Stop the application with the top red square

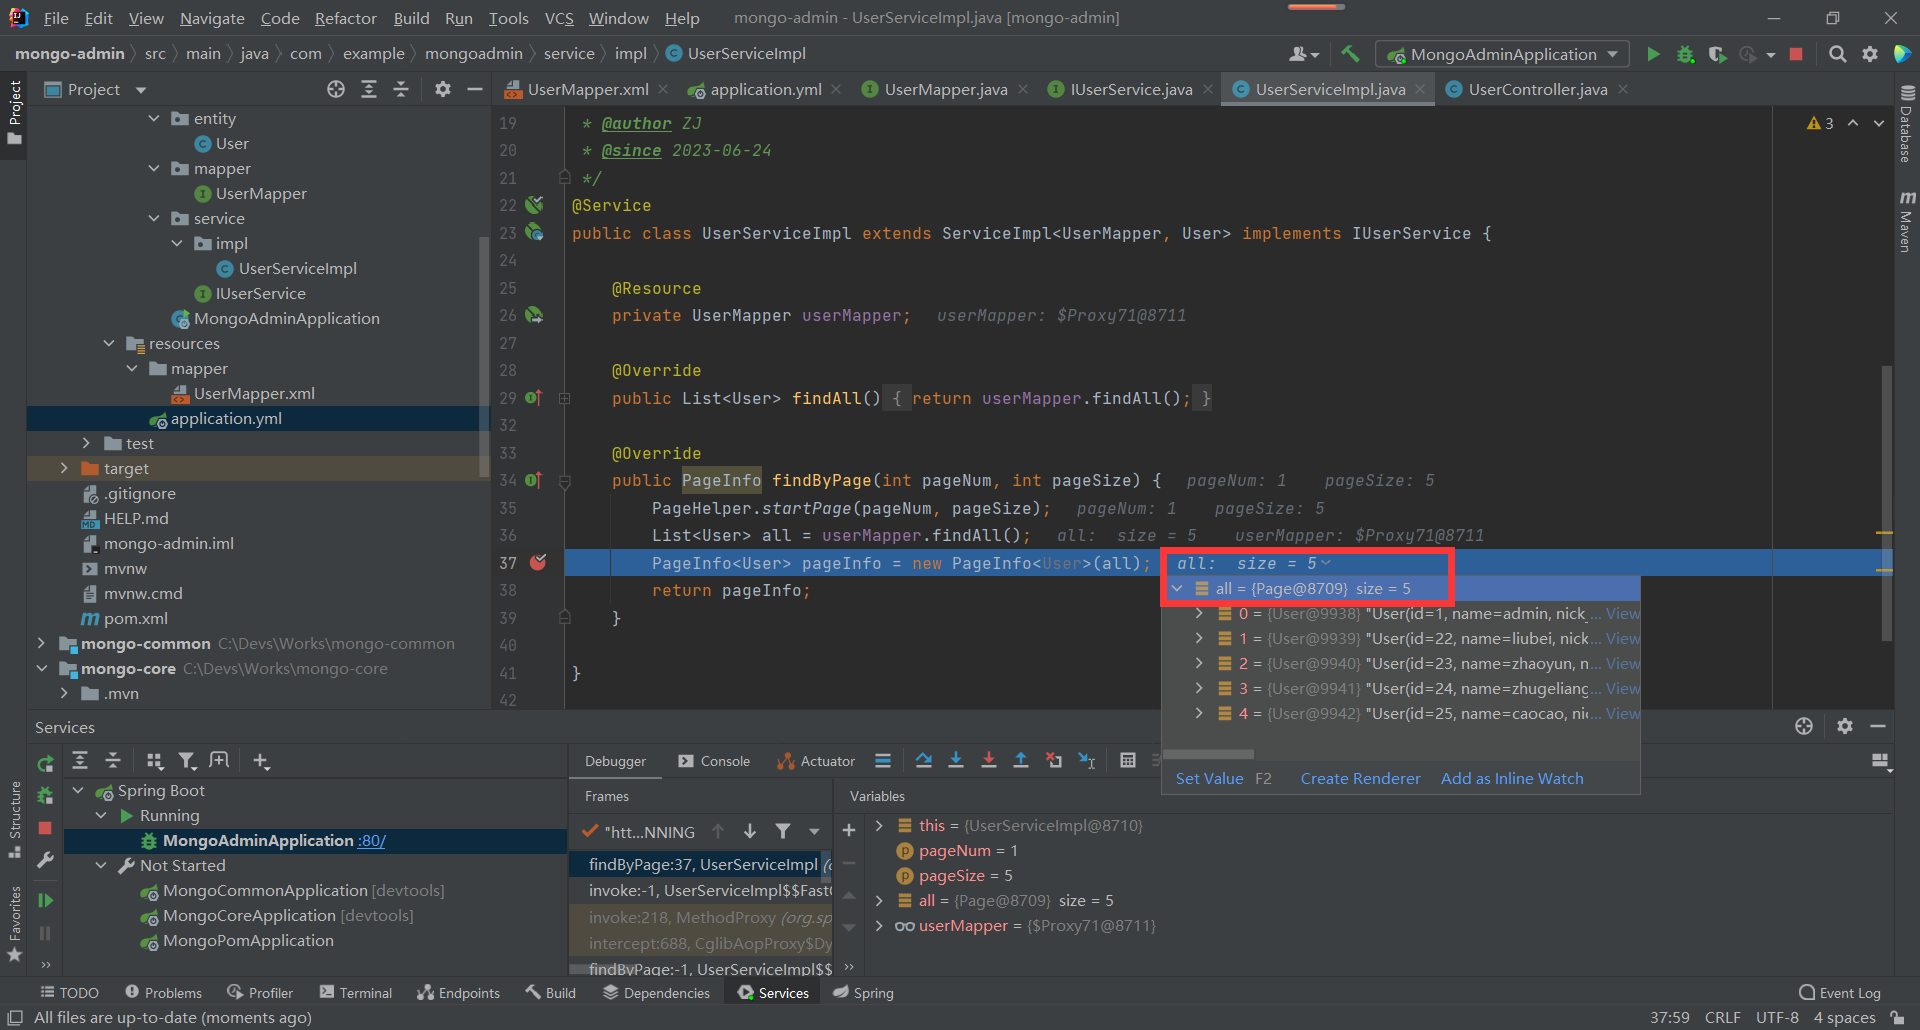coord(1796,54)
